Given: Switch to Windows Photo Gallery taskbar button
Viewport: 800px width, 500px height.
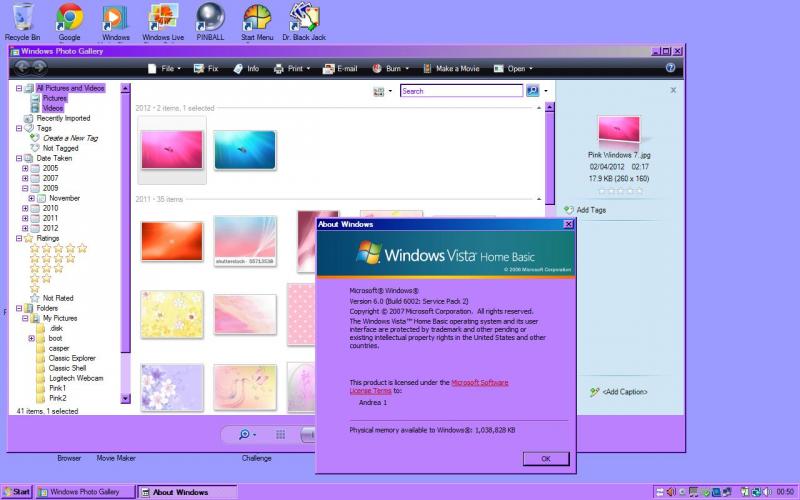Looking at the screenshot, I should pyautogui.click(x=85, y=492).
